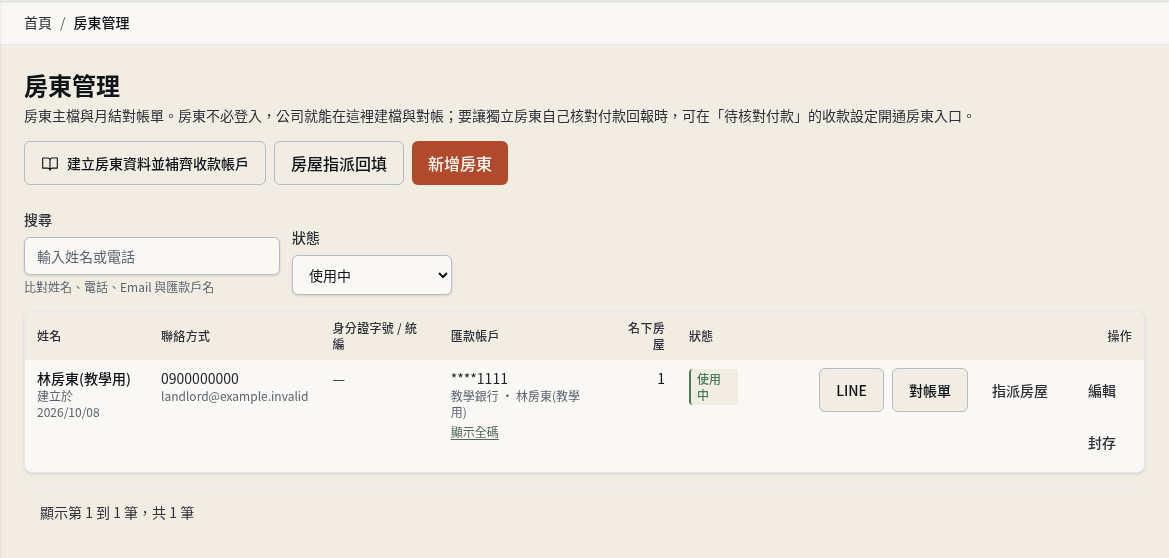Open the 狀態 dropdown showing 使用中
The height and width of the screenshot is (558, 1169).
coord(372,275)
